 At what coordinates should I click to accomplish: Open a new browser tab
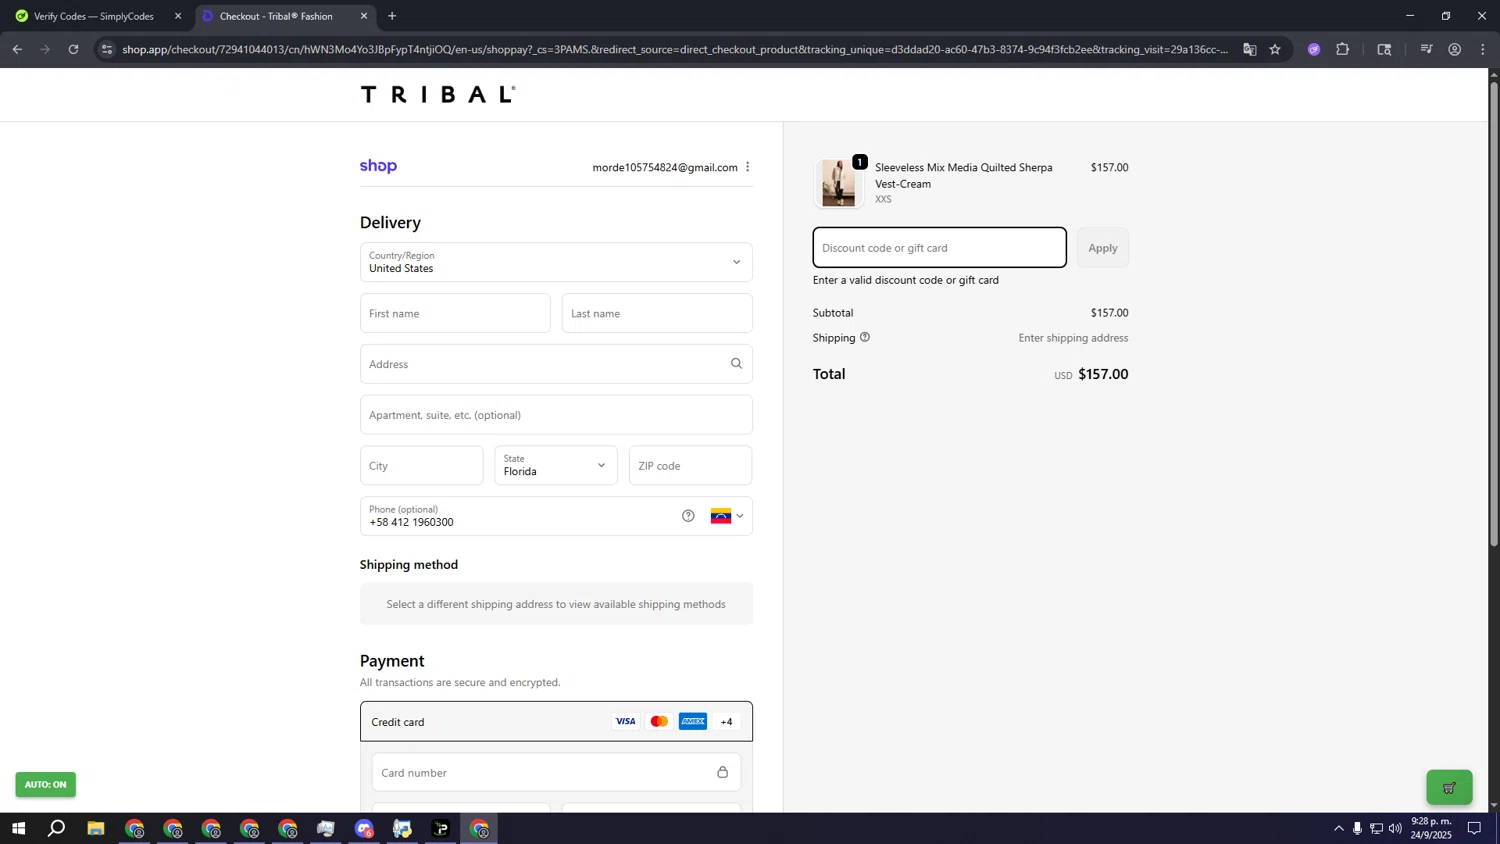click(392, 16)
